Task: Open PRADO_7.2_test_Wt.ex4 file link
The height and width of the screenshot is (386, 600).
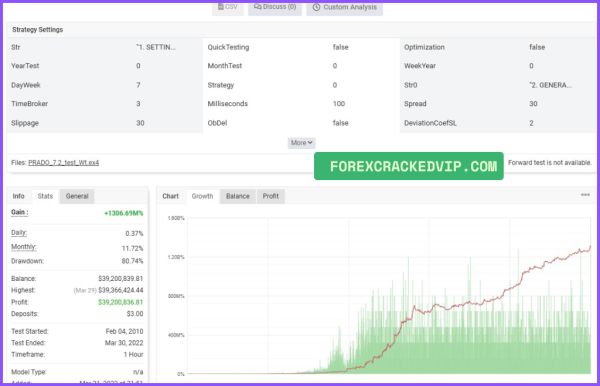Action: click(64, 163)
